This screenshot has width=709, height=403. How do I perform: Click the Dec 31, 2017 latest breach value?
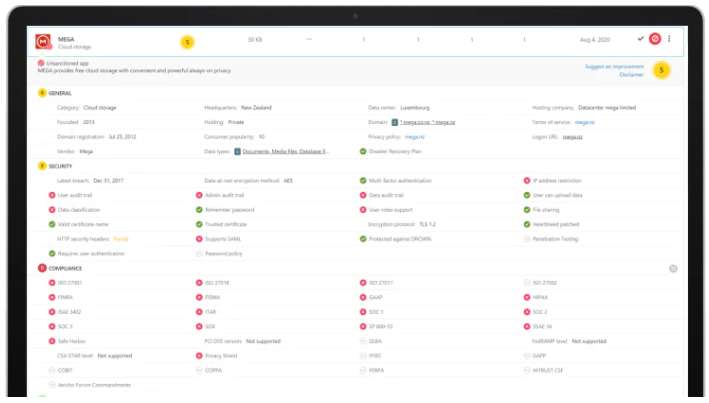click(x=109, y=180)
